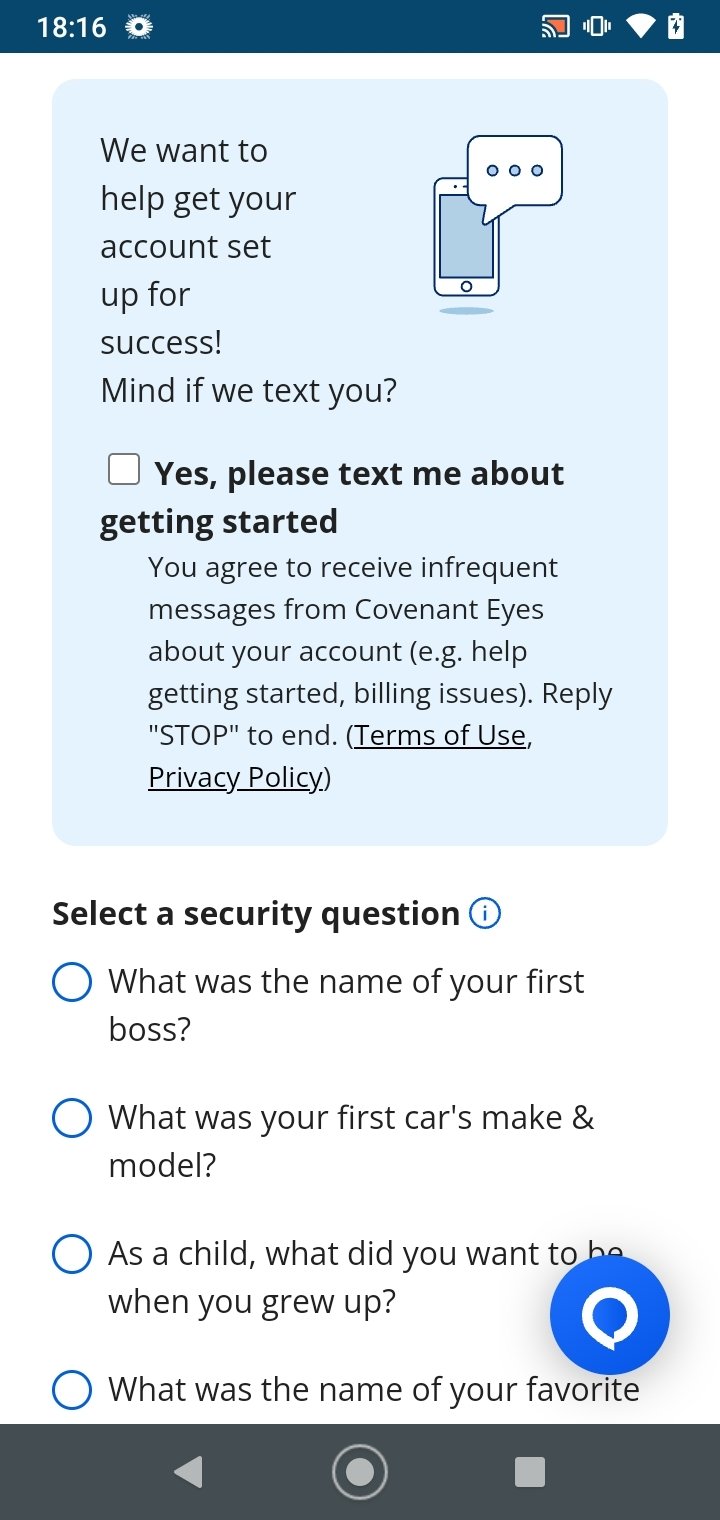
Task: Tap the cast icon in status bar
Action: pos(555,27)
